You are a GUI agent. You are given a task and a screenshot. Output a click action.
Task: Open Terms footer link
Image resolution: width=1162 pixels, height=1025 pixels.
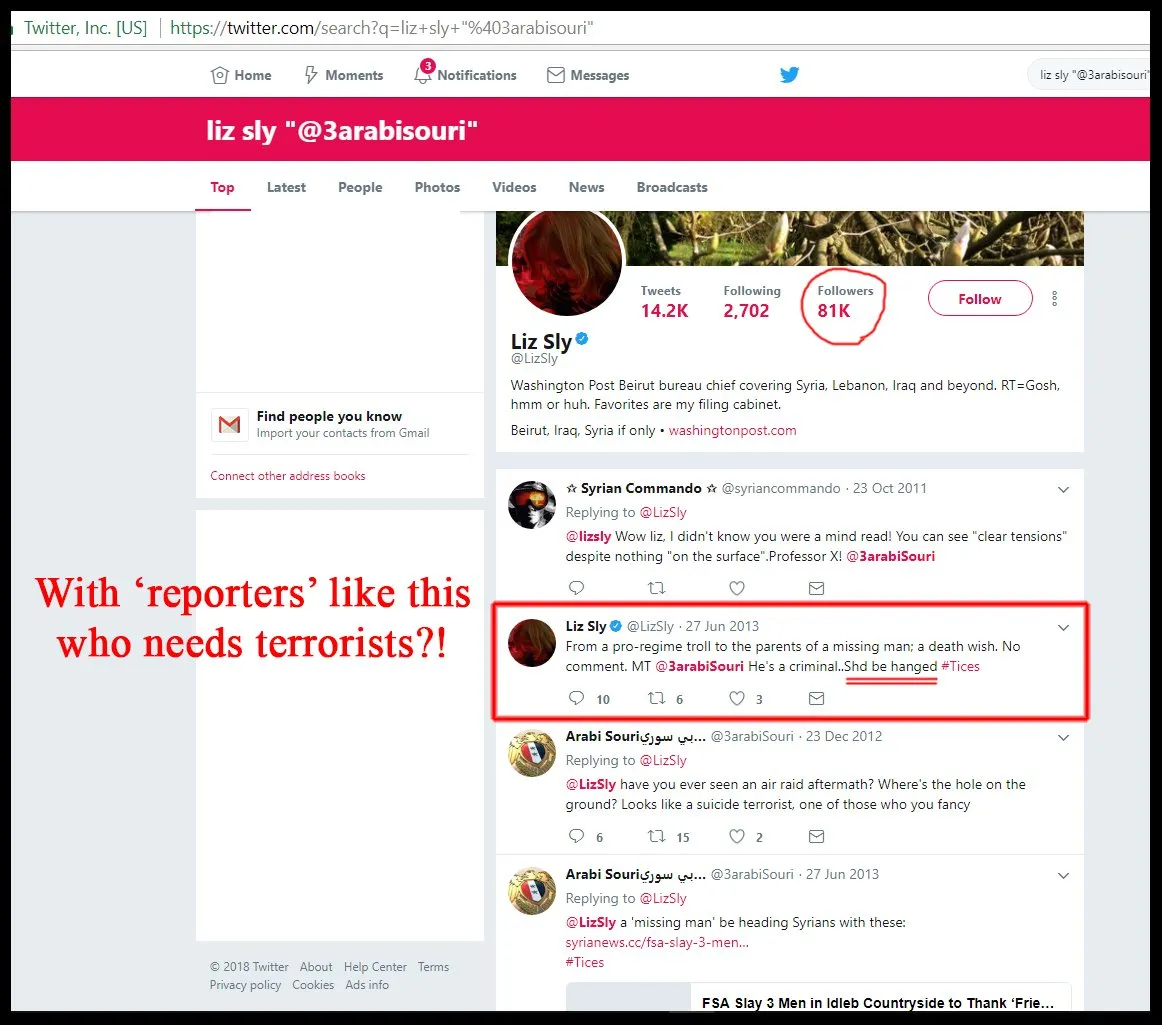pyautogui.click(x=433, y=966)
